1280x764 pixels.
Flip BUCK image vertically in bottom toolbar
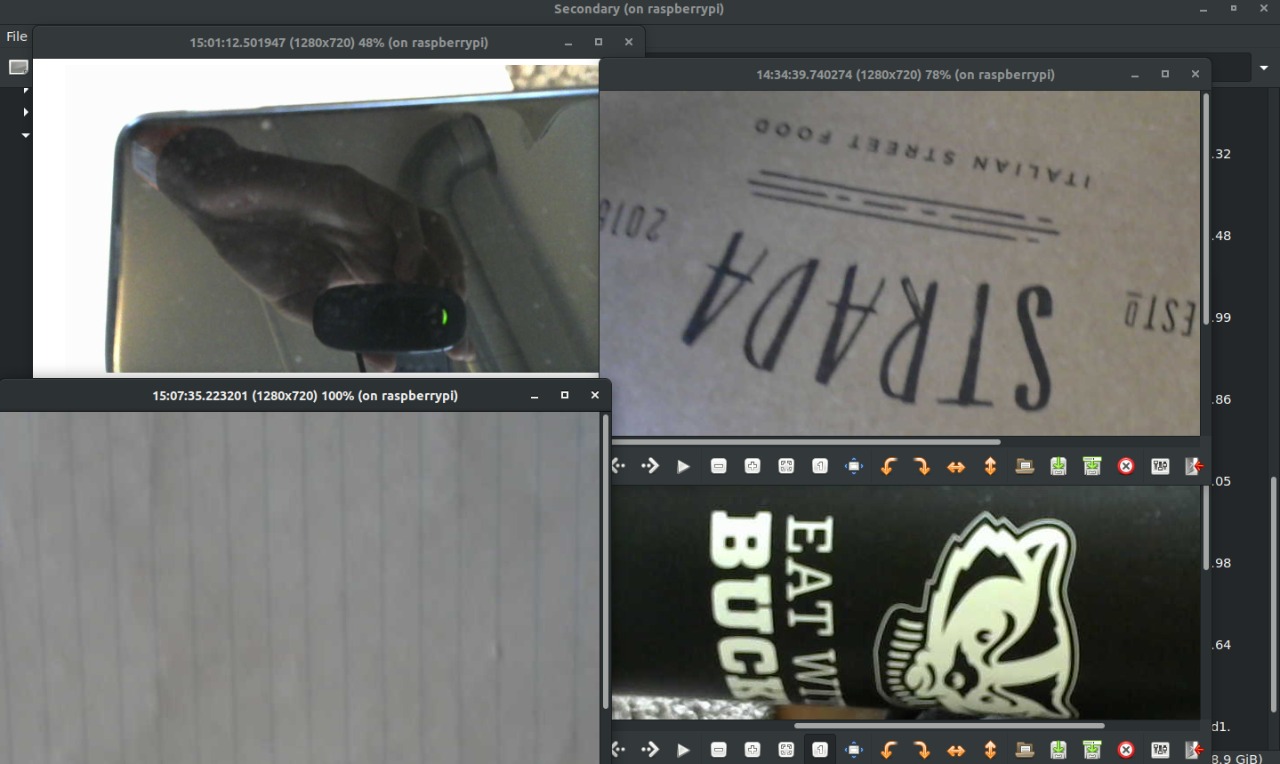tap(990, 749)
